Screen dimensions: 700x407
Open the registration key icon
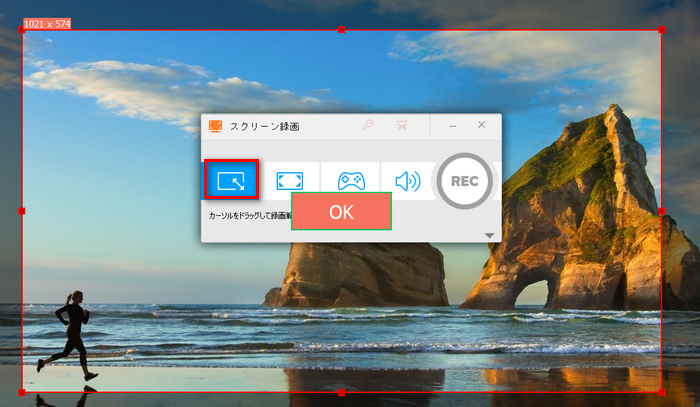pos(368,125)
